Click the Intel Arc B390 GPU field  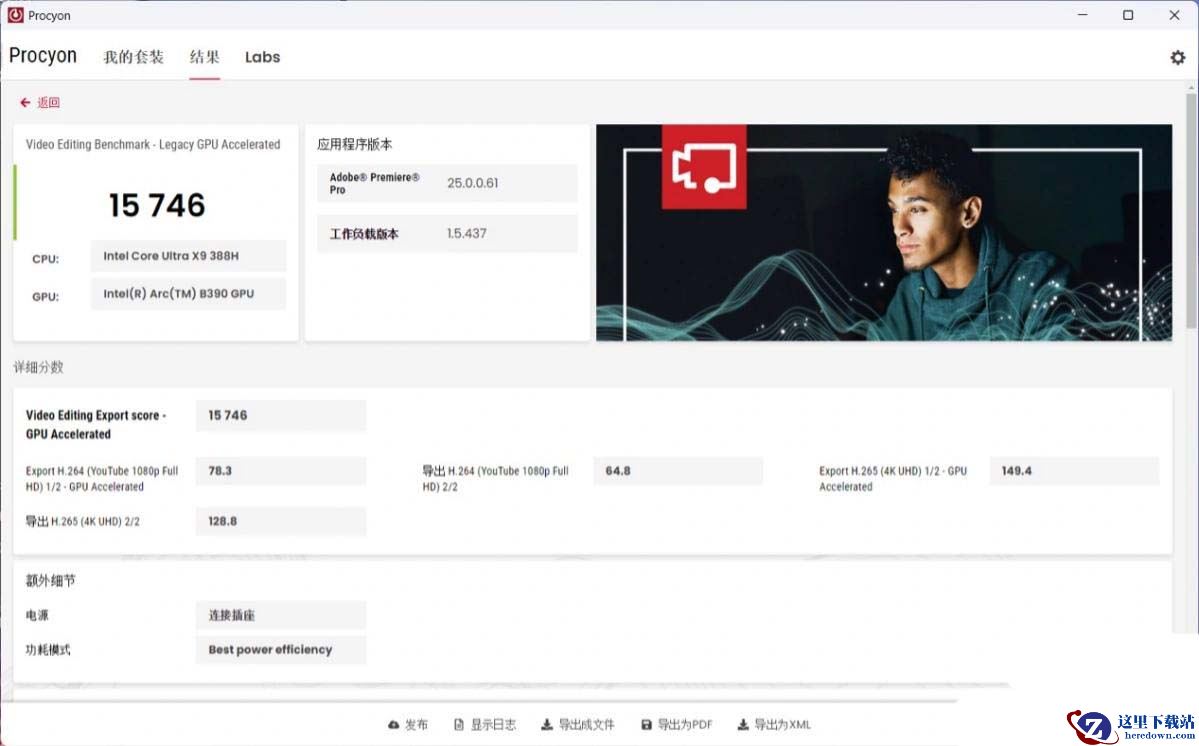(x=188, y=294)
